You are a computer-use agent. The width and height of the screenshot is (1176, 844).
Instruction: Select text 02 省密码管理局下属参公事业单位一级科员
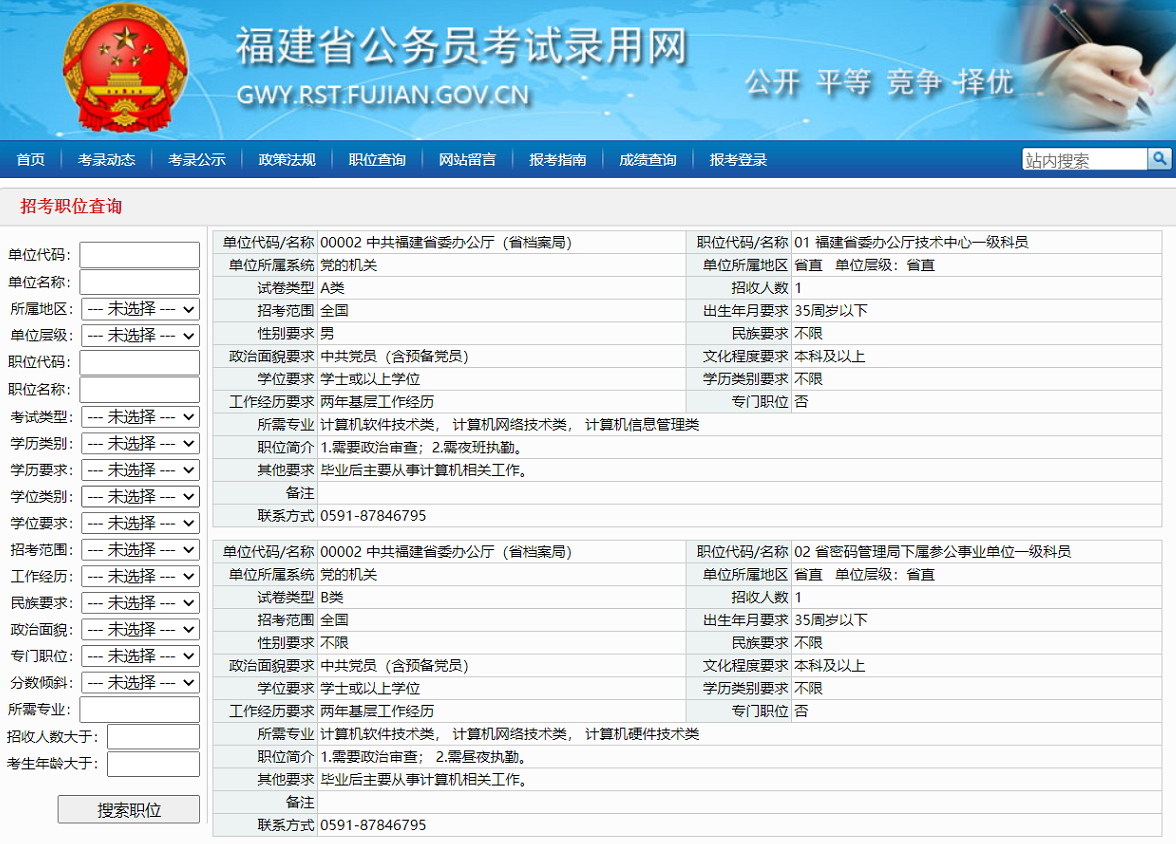point(932,551)
